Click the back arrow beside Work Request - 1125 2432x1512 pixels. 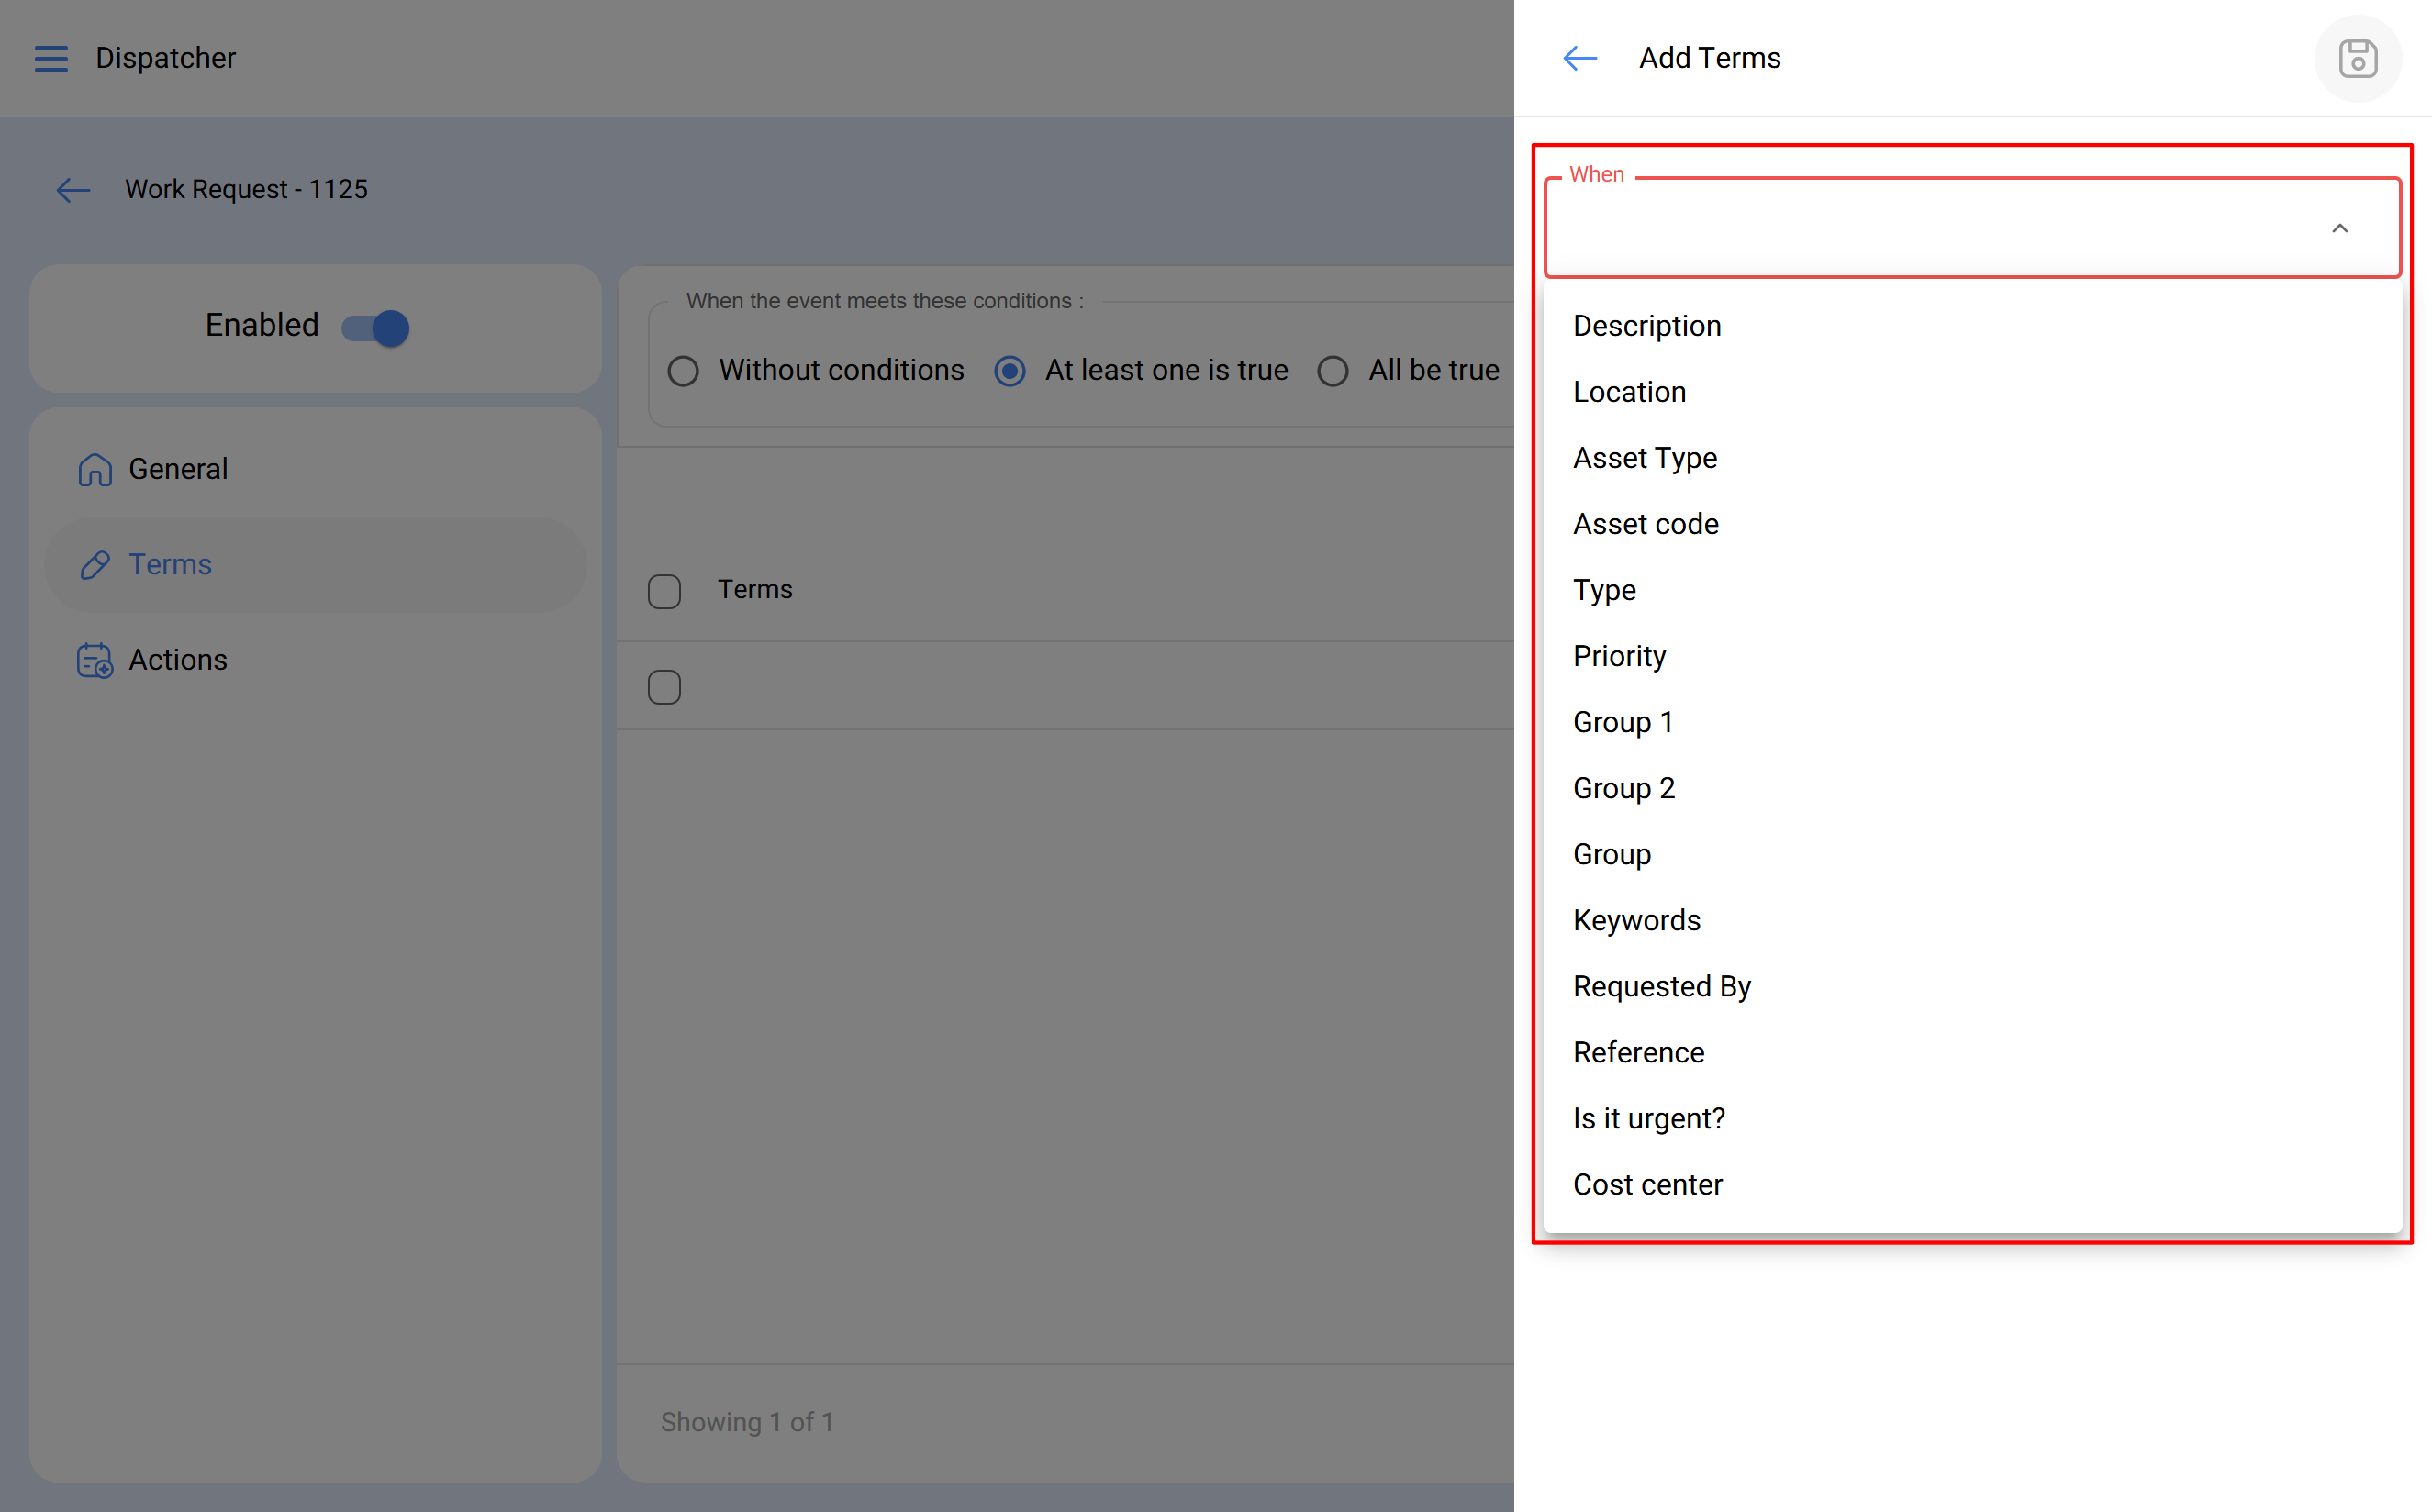[73, 190]
